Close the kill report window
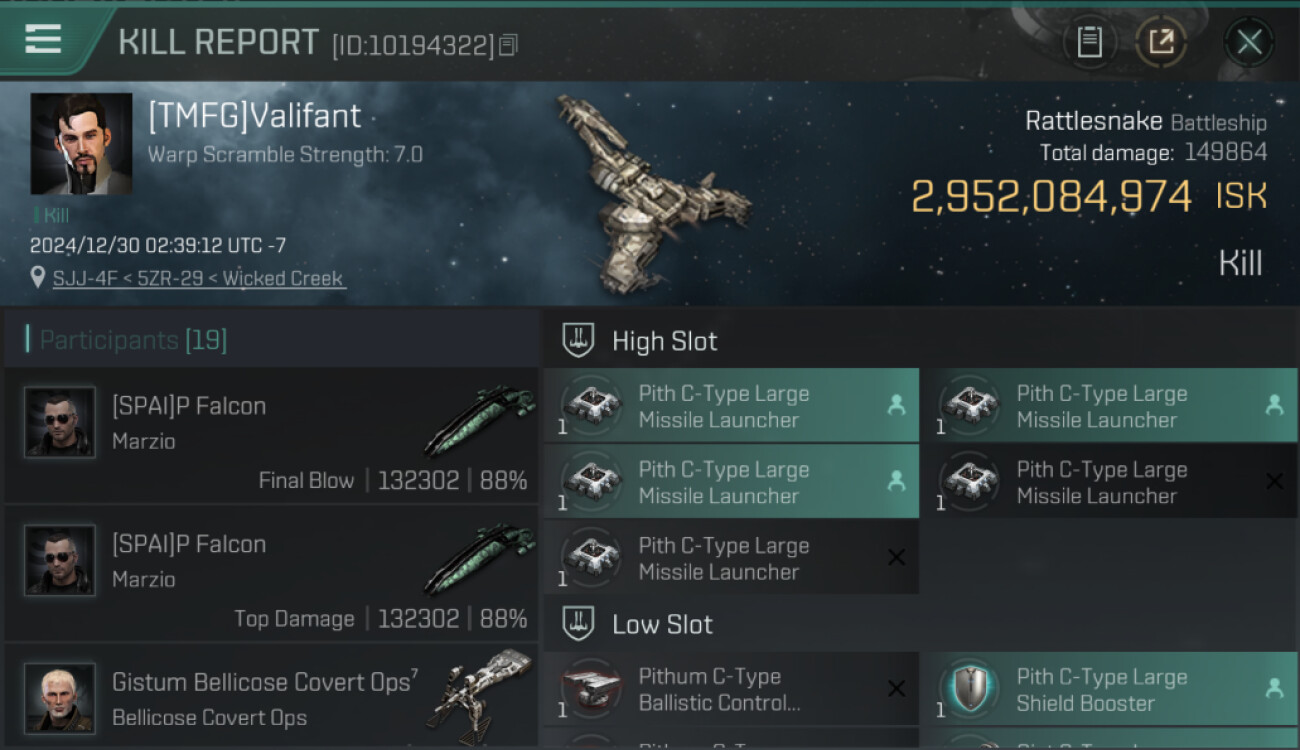Image resolution: width=1300 pixels, height=750 pixels. (1249, 42)
